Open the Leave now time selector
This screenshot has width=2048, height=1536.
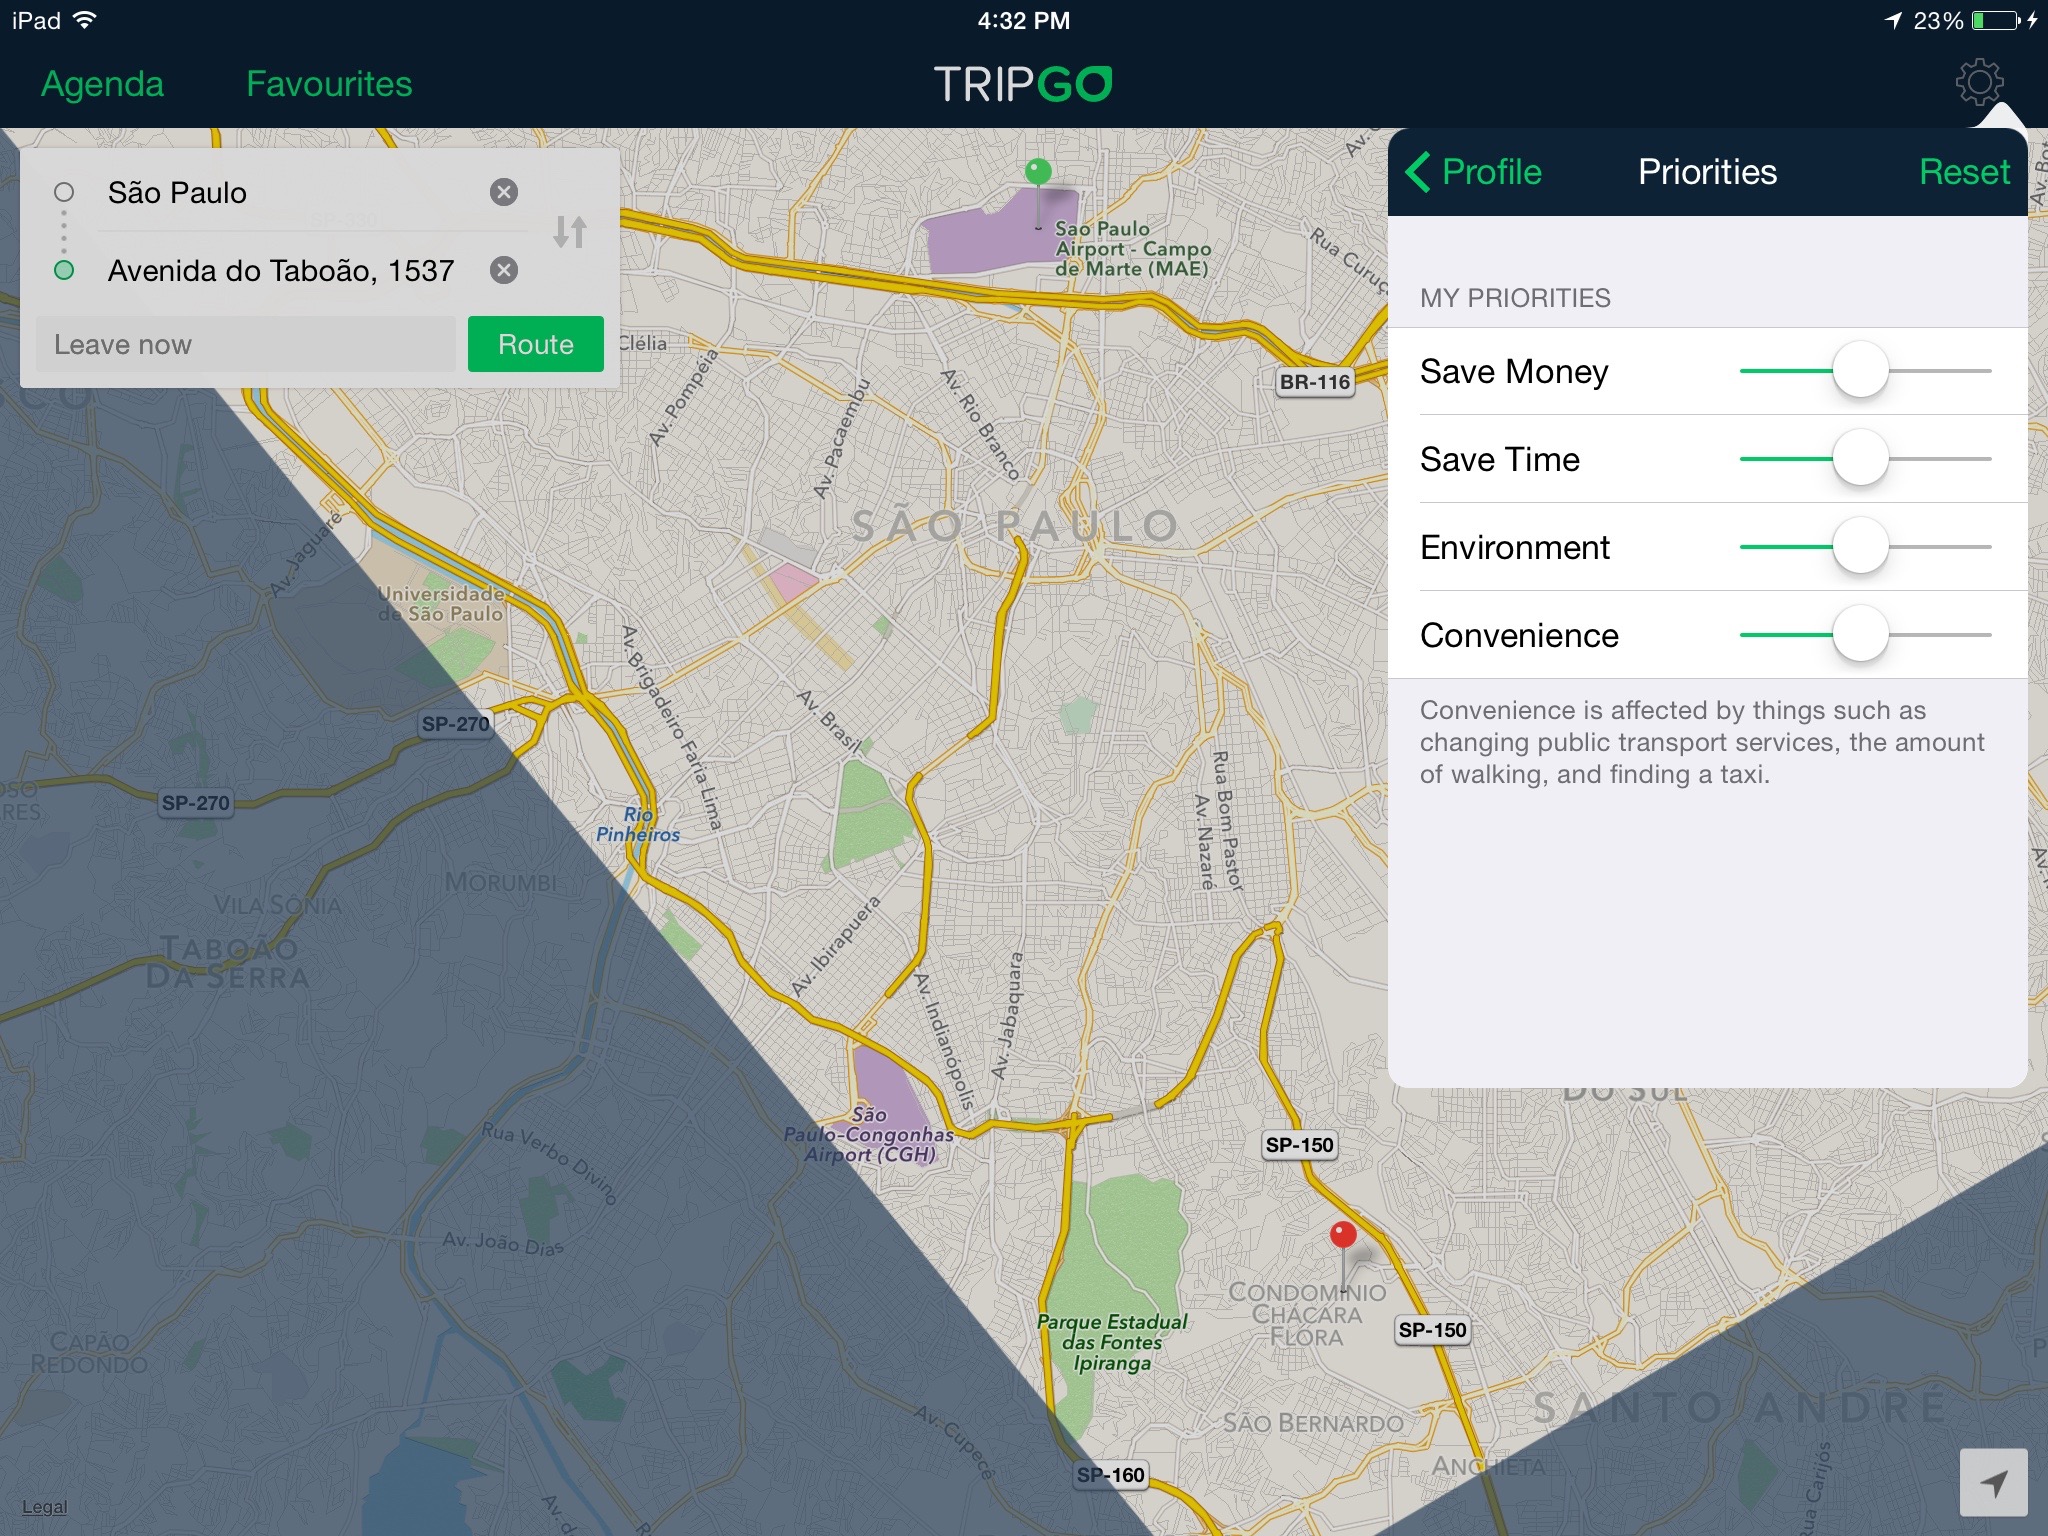(x=245, y=345)
